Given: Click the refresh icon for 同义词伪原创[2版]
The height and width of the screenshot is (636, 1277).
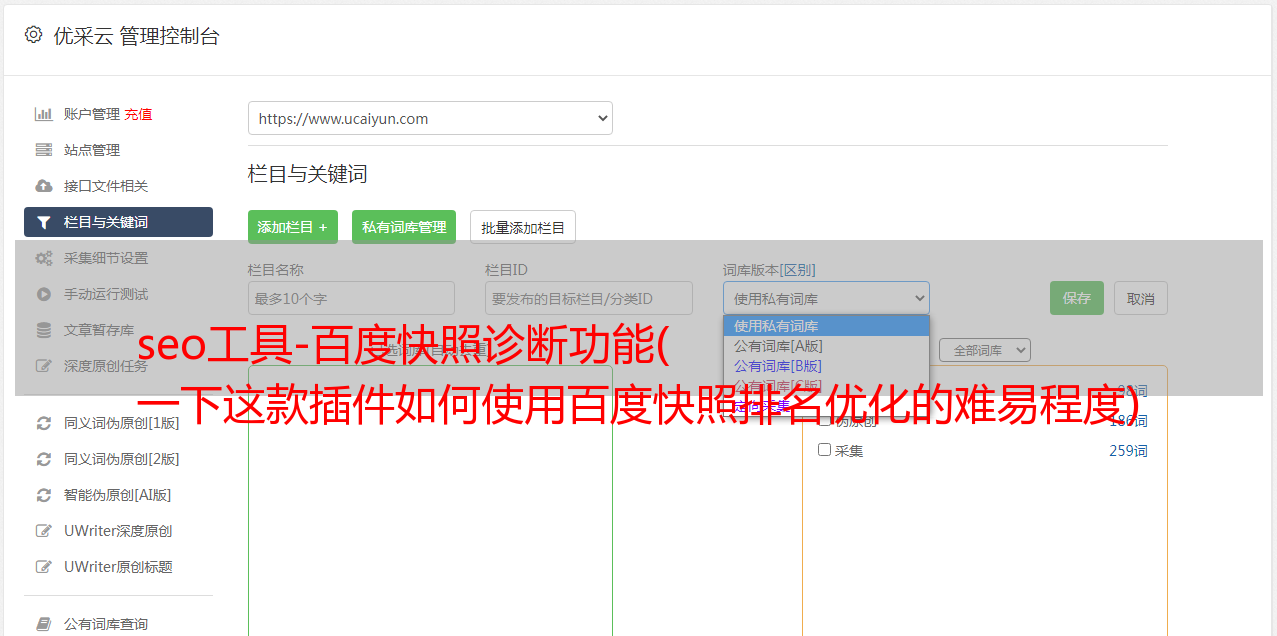Looking at the screenshot, I should coord(44,459).
